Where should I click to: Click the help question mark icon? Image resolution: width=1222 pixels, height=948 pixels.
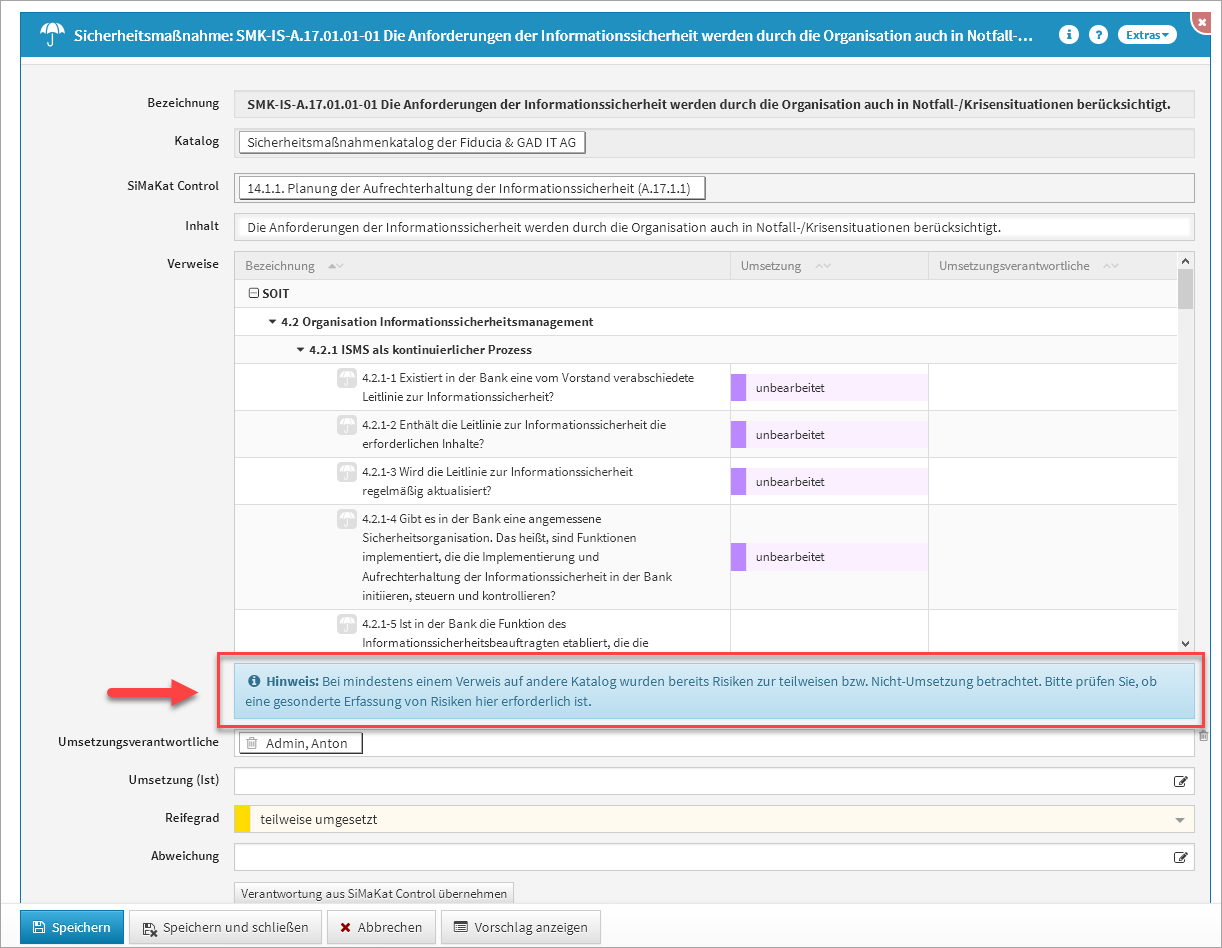[x=1098, y=35]
